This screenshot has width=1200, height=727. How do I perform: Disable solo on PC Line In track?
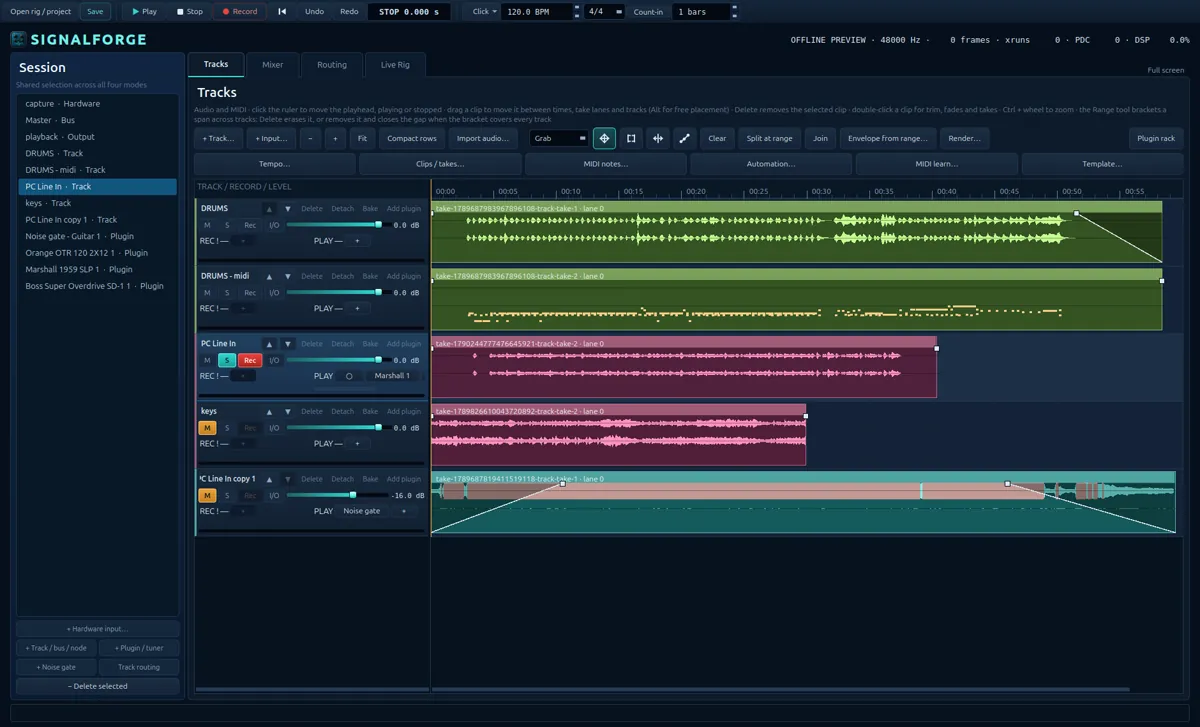coord(227,360)
